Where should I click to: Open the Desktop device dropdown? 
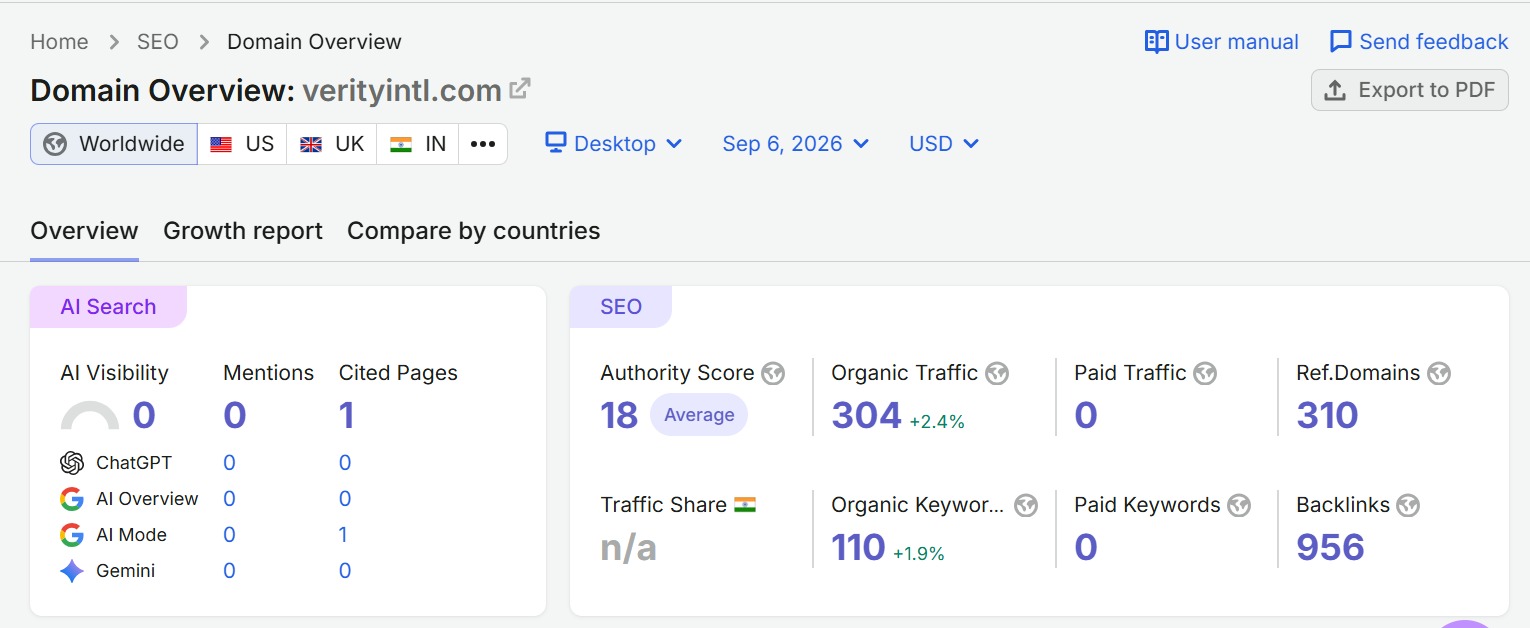(x=614, y=144)
